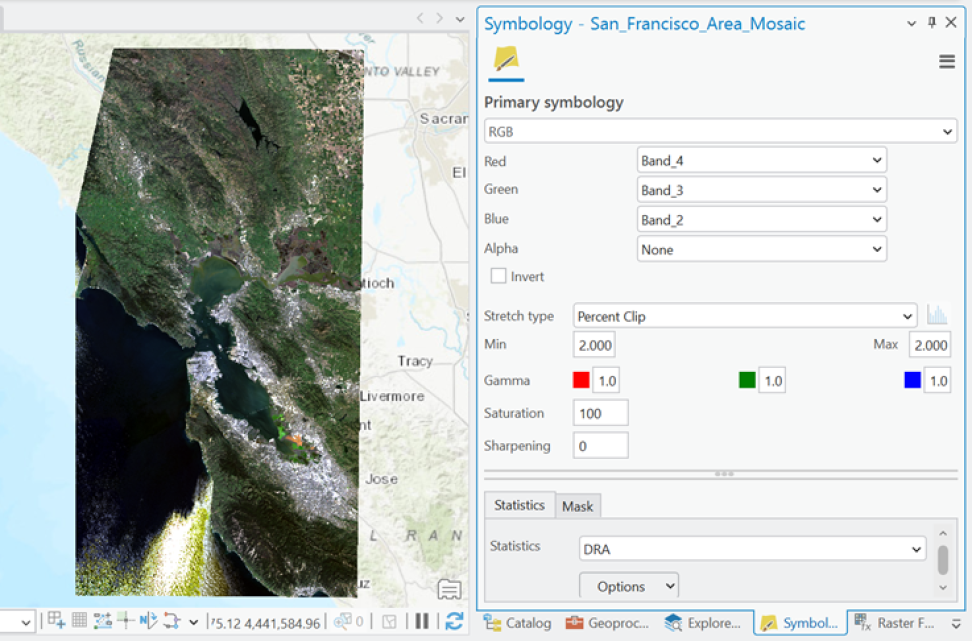Refresh the map view
This screenshot has height=641, width=972.
(x=454, y=621)
